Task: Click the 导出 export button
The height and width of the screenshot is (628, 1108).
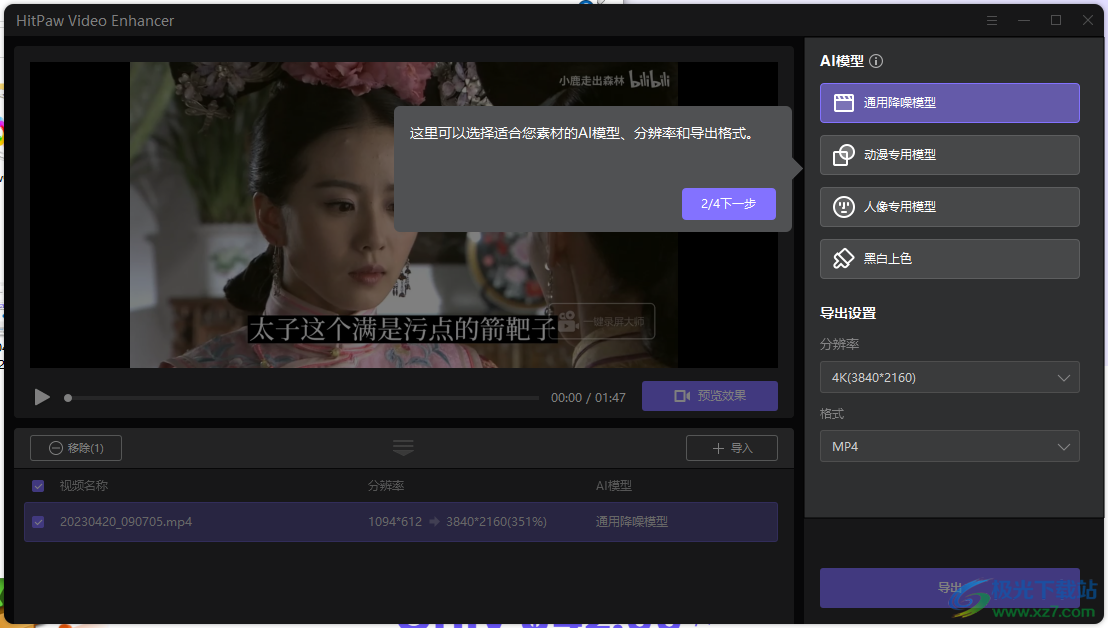Action: (949, 588)
